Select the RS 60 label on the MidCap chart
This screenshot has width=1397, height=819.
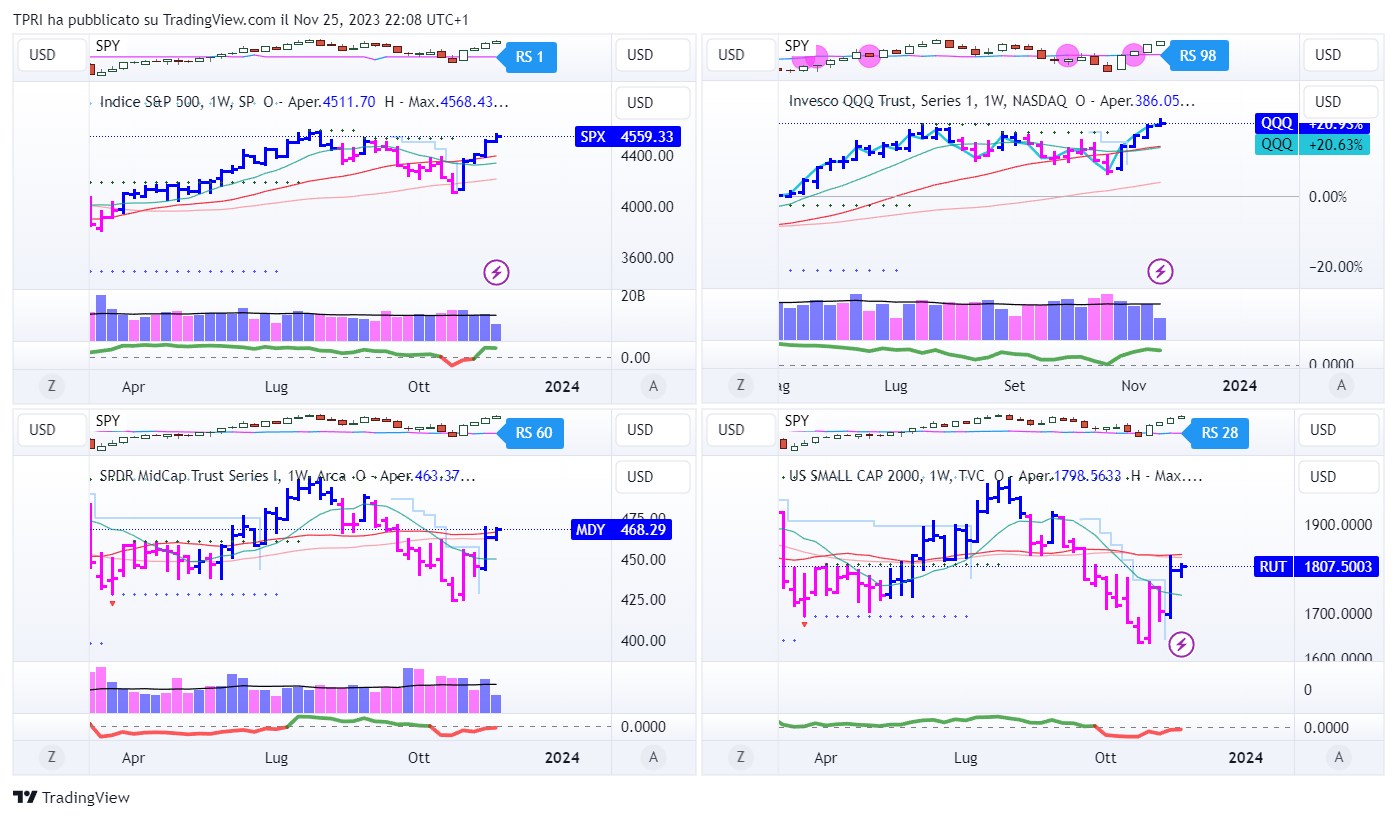(532, 433)
